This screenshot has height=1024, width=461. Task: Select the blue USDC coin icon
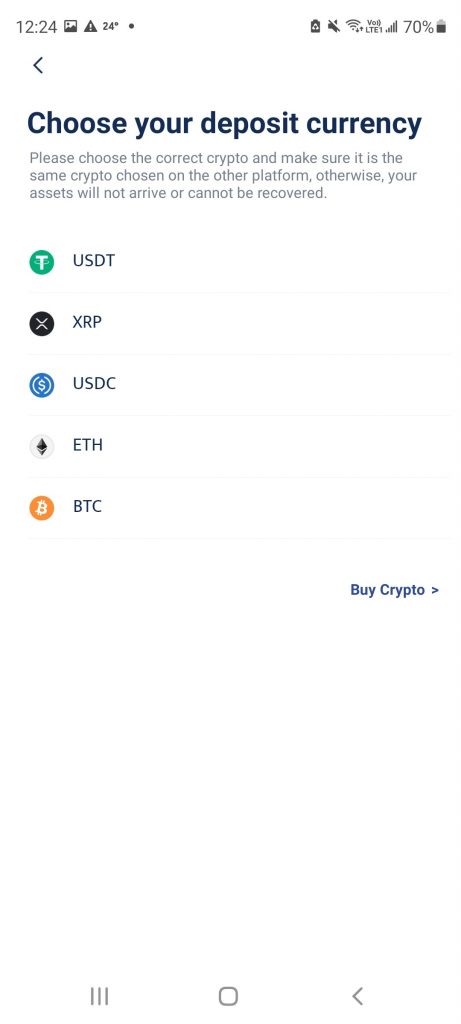(x=42, y=385)
